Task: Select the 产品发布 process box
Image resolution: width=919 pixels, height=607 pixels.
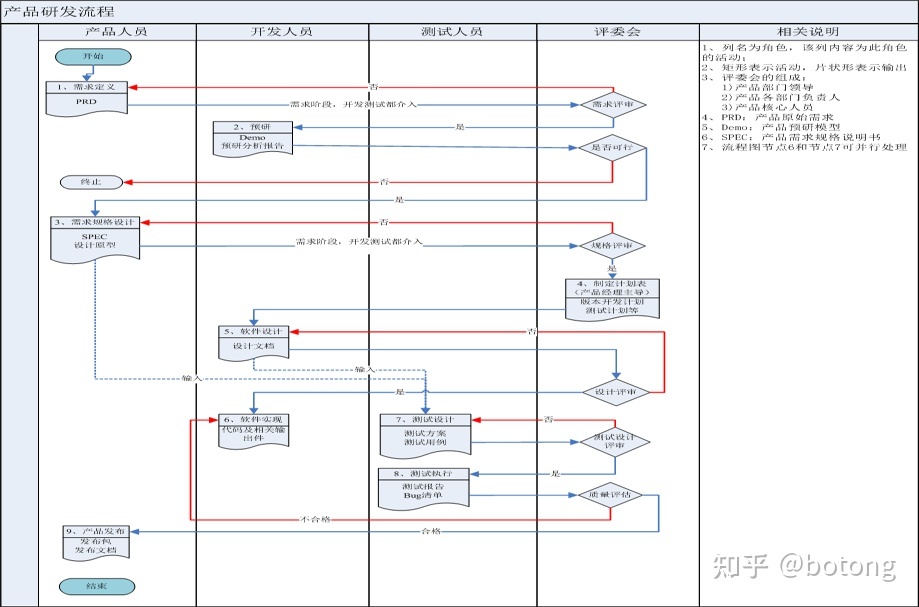Action: point(94,541)
